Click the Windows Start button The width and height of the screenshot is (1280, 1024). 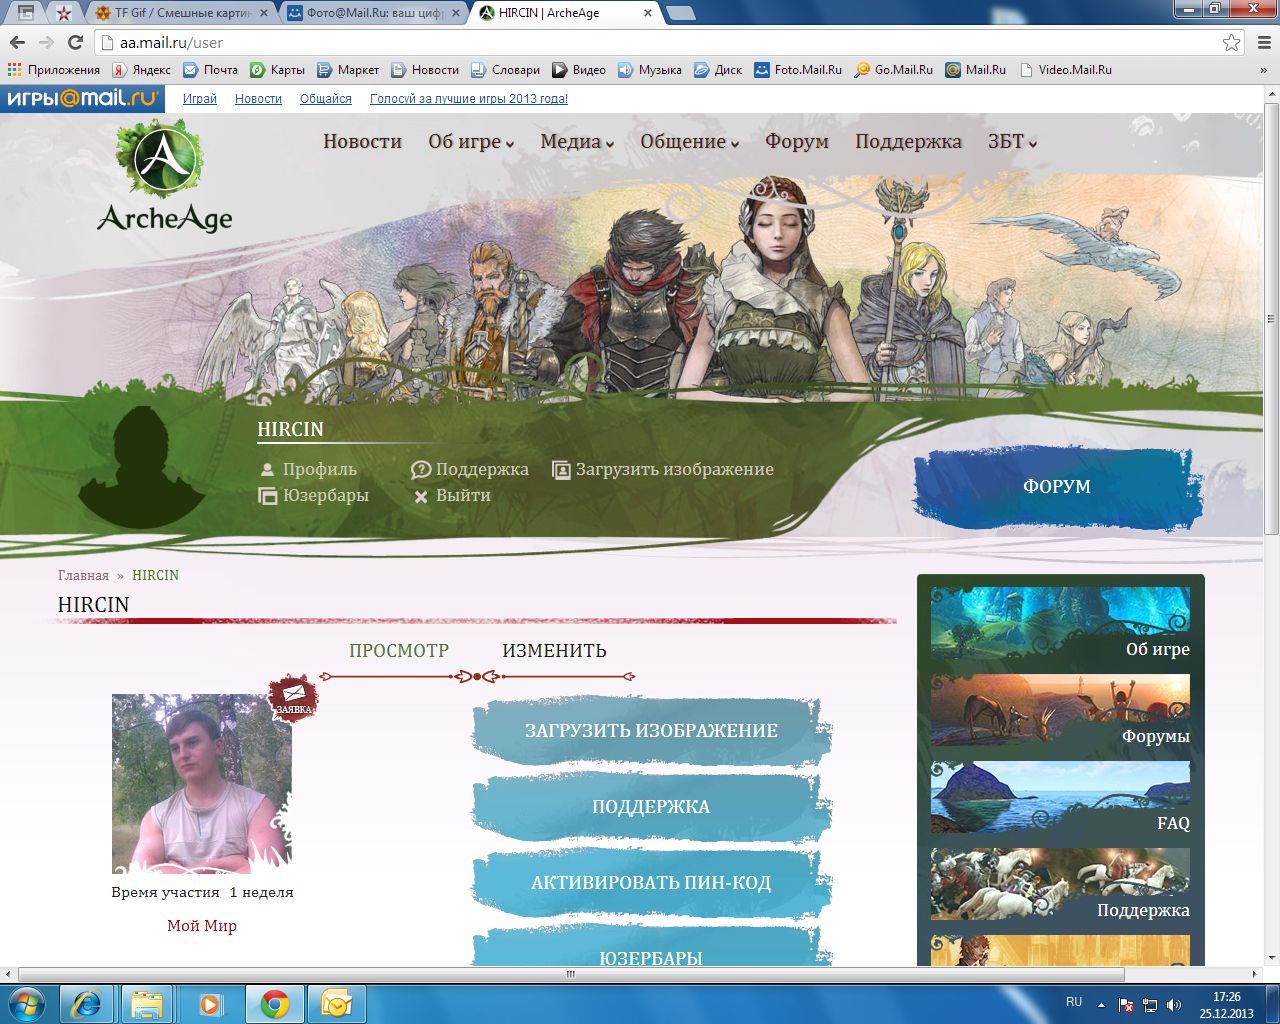(x=27, y=1003)
